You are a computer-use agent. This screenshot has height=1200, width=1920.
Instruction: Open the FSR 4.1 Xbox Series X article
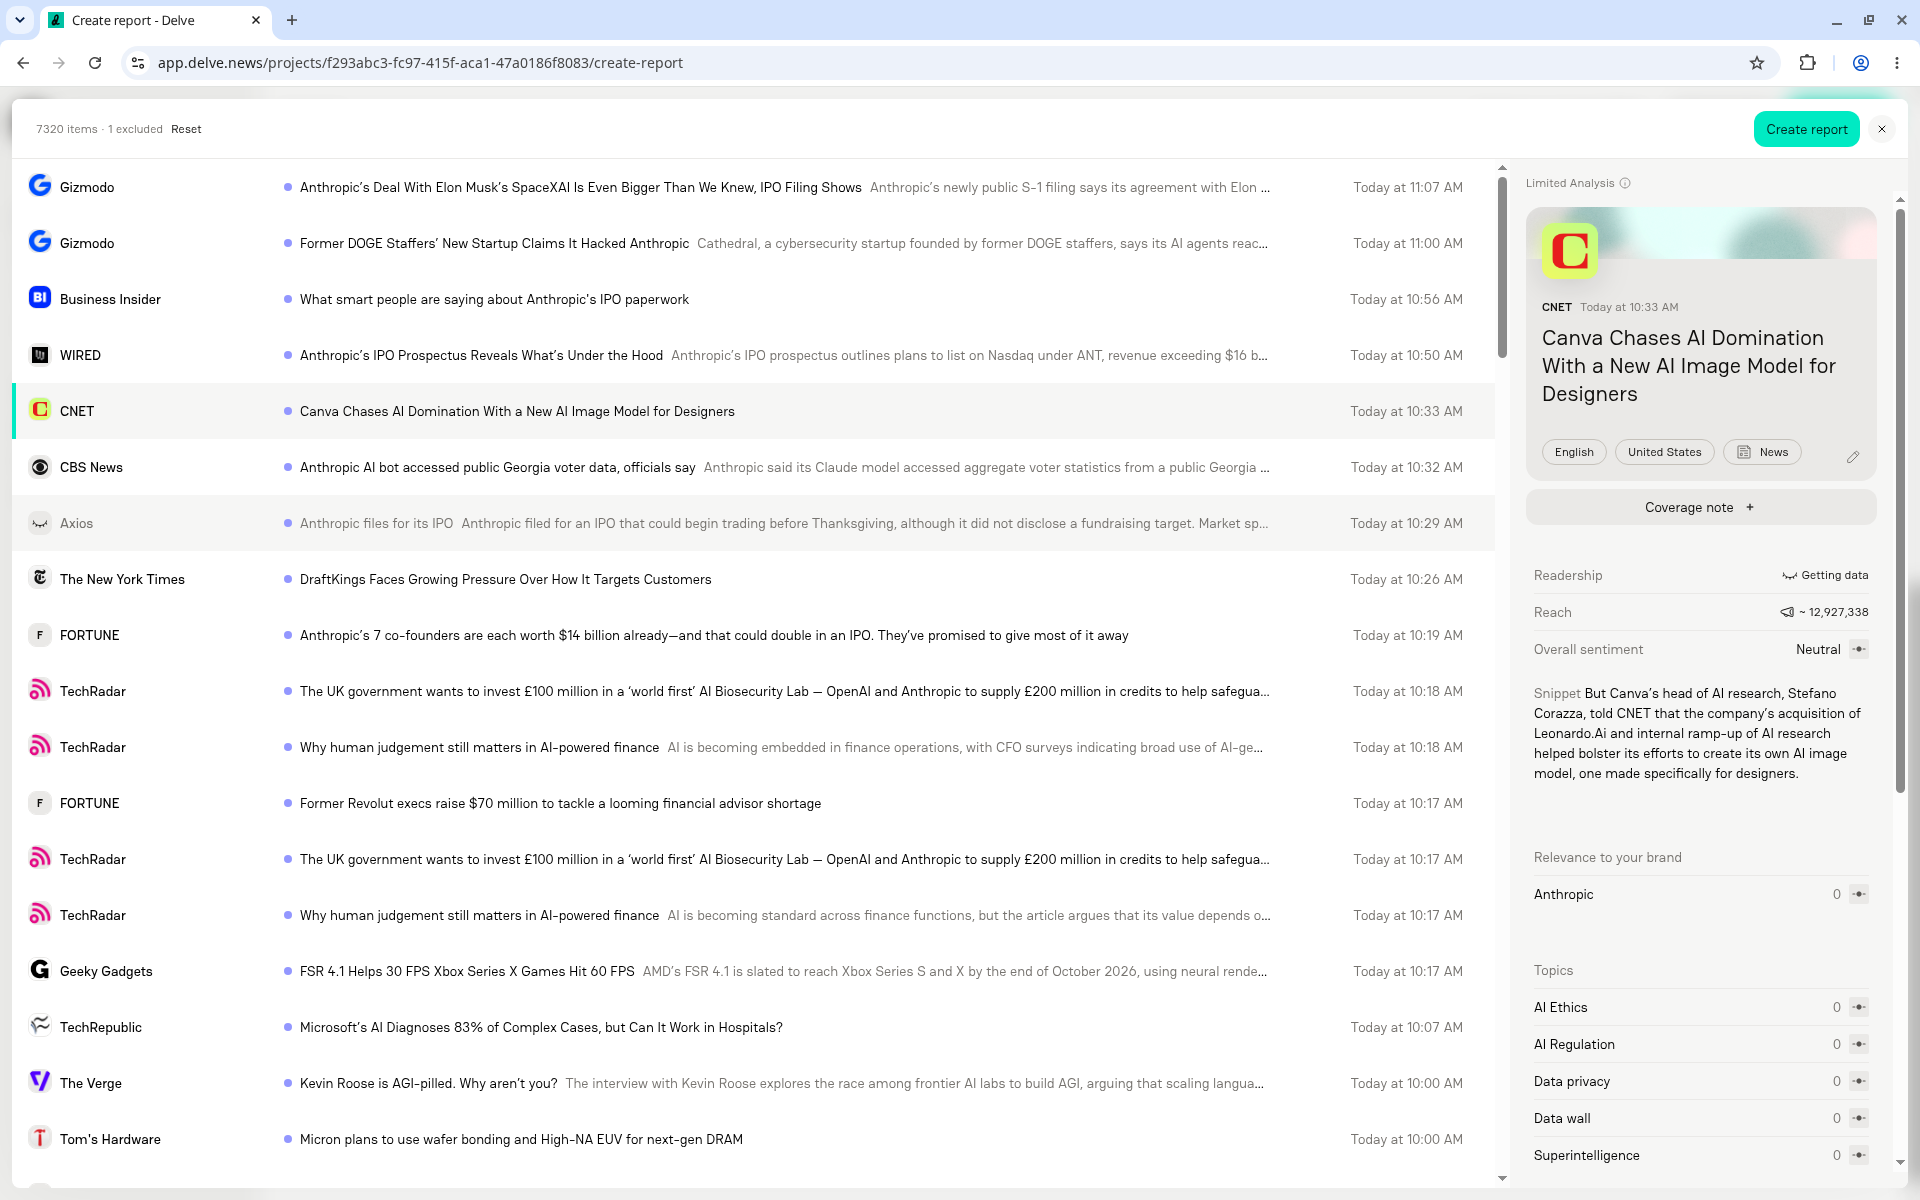pyautogui.click(x=753, y=971)
